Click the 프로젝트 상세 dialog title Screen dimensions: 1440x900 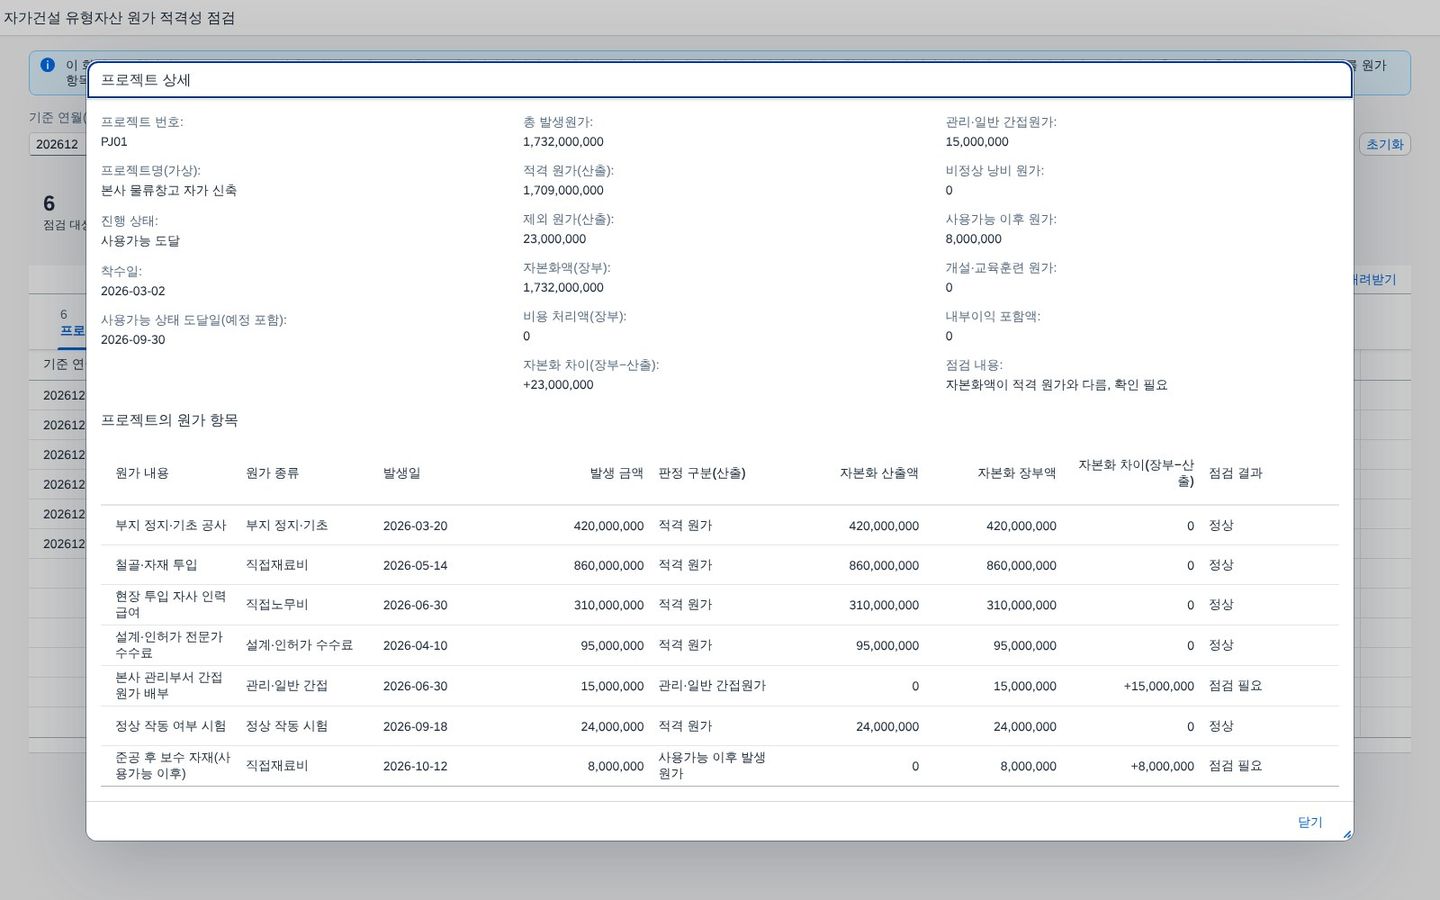point(146,80)
